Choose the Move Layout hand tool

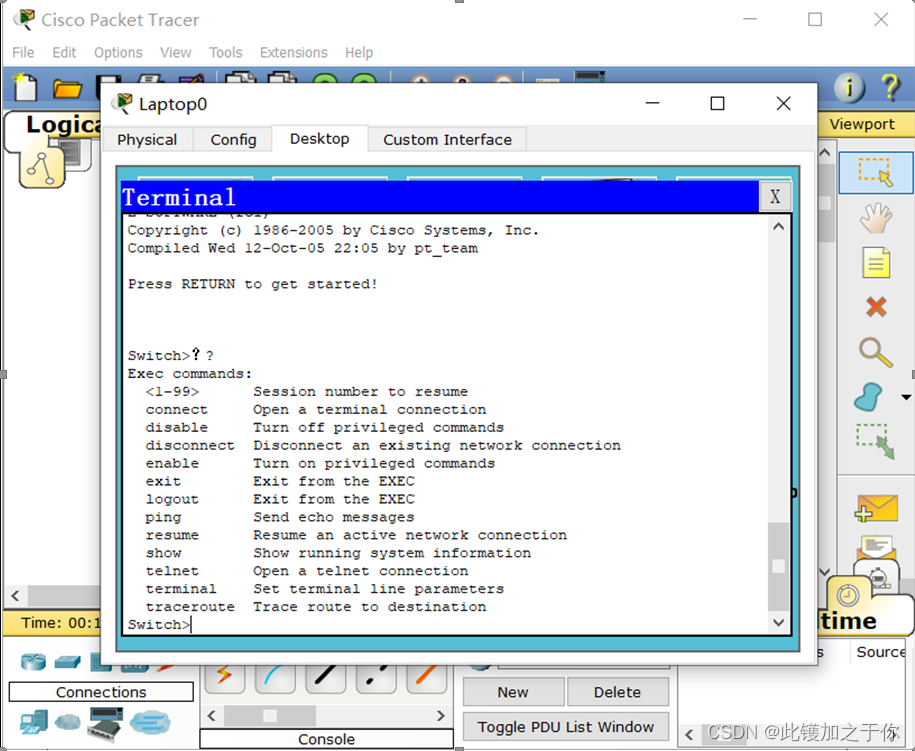875,218
